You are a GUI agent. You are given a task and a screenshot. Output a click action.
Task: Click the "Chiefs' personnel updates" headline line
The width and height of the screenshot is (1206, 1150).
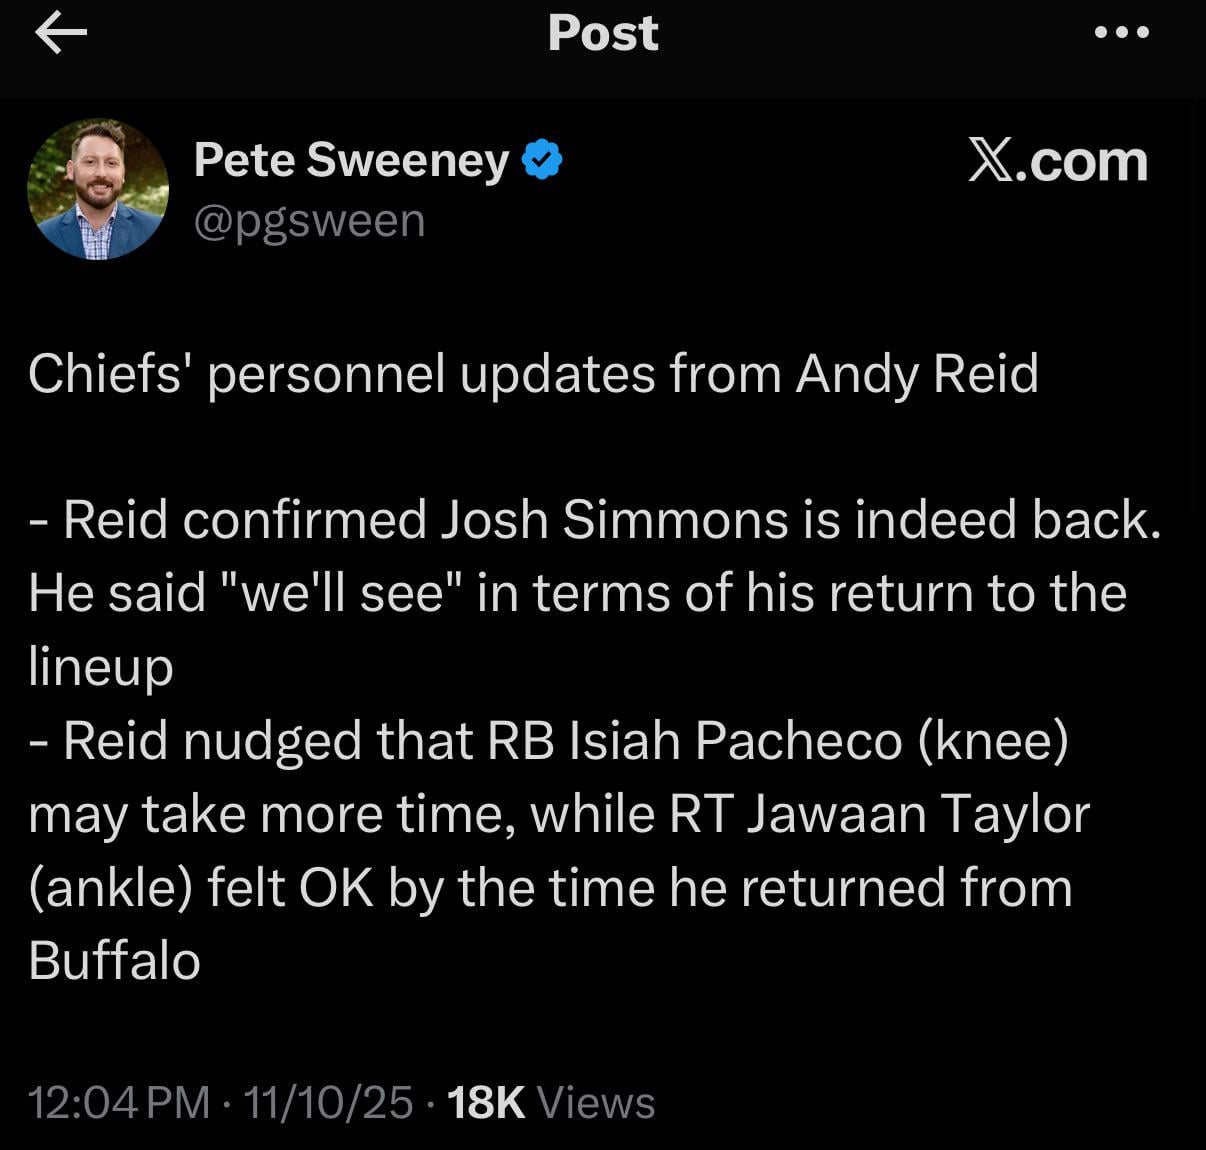click(x=533, y=374)
